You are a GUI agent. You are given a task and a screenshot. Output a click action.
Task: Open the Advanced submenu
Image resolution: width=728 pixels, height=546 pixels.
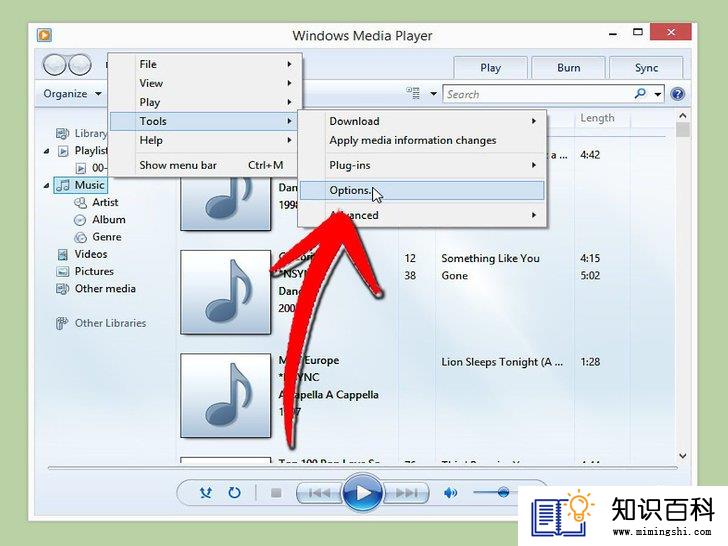[x=422, y=215]
